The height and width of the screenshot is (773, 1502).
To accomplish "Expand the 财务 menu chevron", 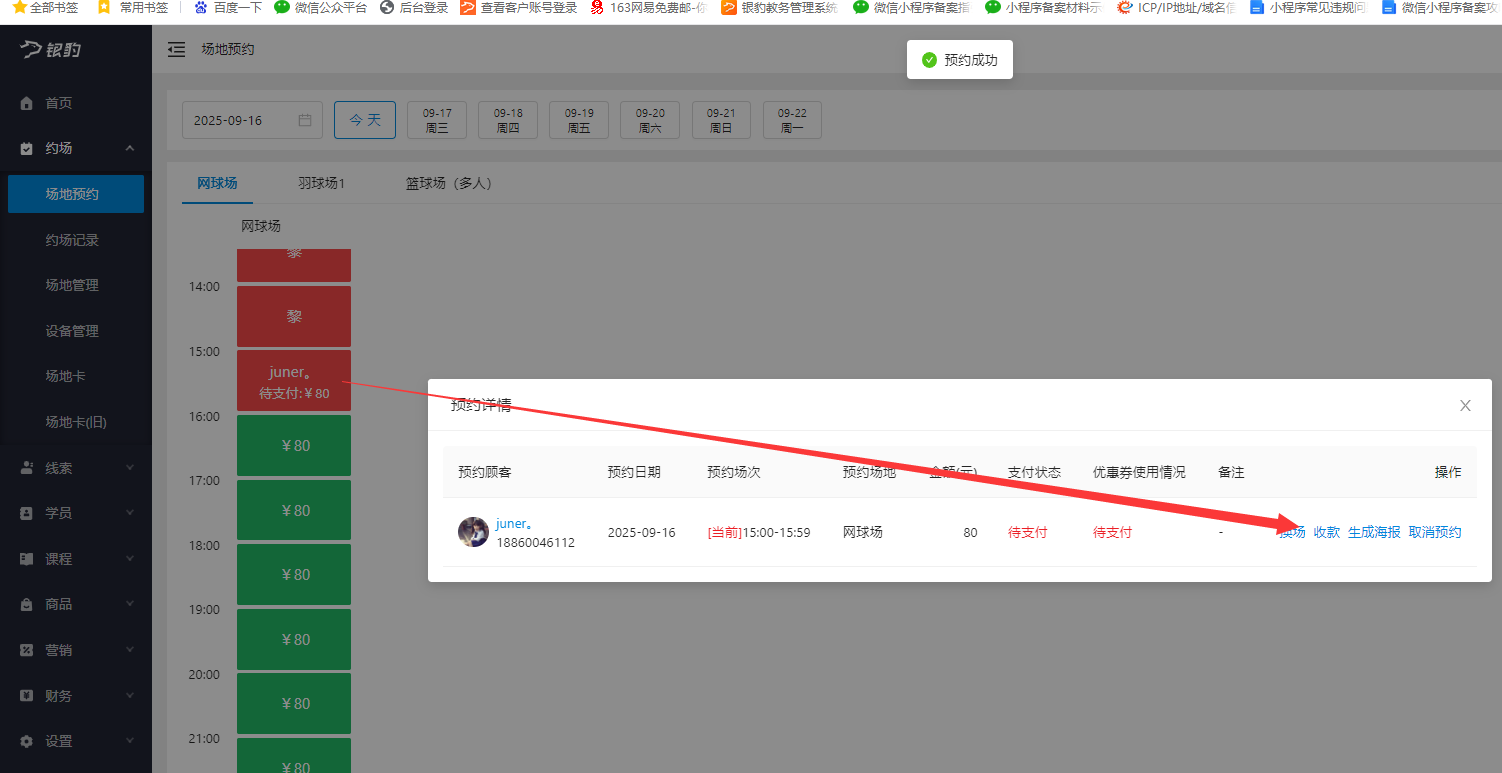I will [129, 695].
